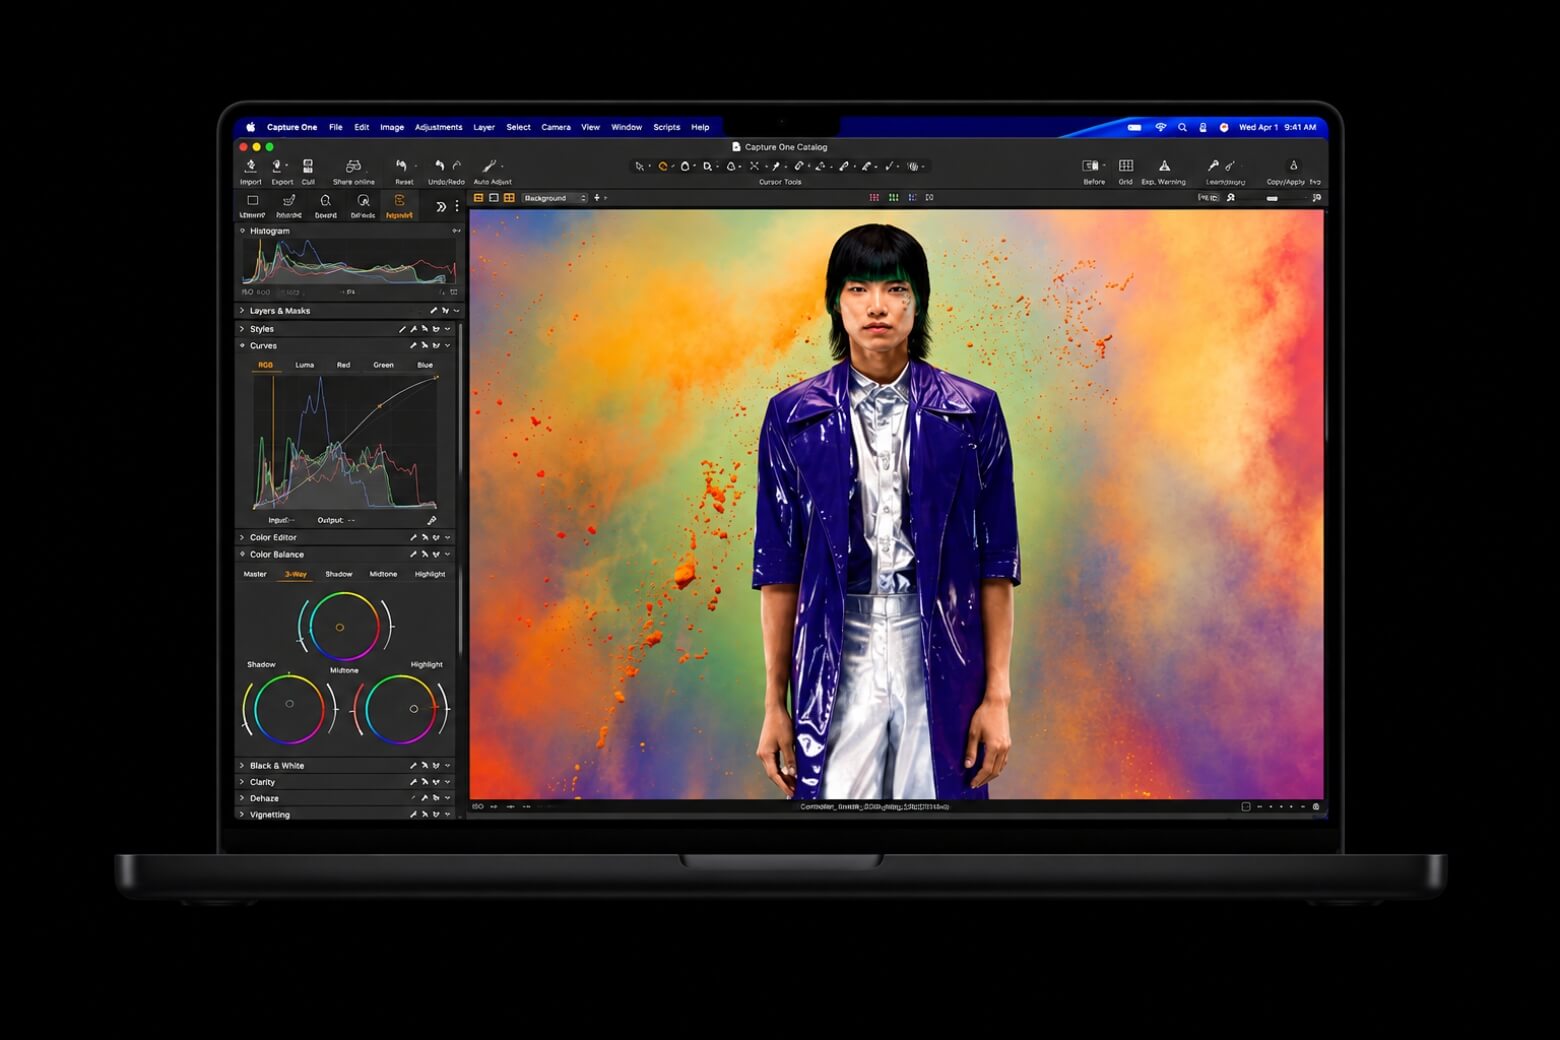The image size is (1560, 1040).
Task: Collapse the Curves panel
Action: coord(242,346)
